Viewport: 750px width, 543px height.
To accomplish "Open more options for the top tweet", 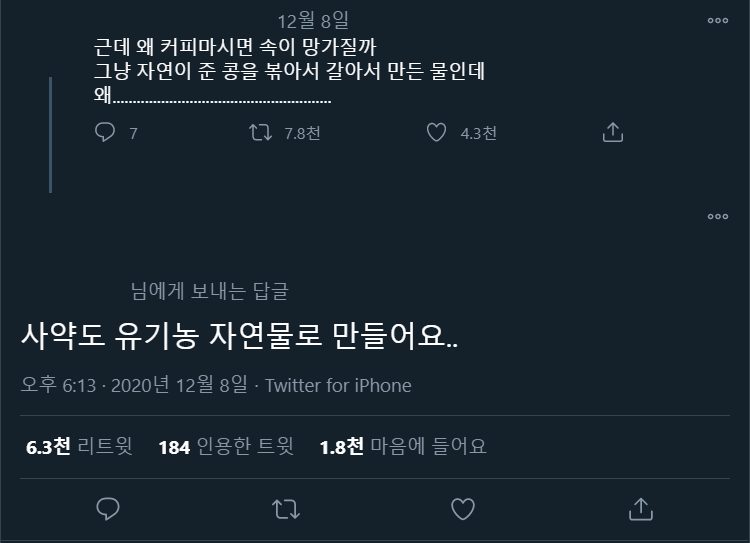I will 718,20.
